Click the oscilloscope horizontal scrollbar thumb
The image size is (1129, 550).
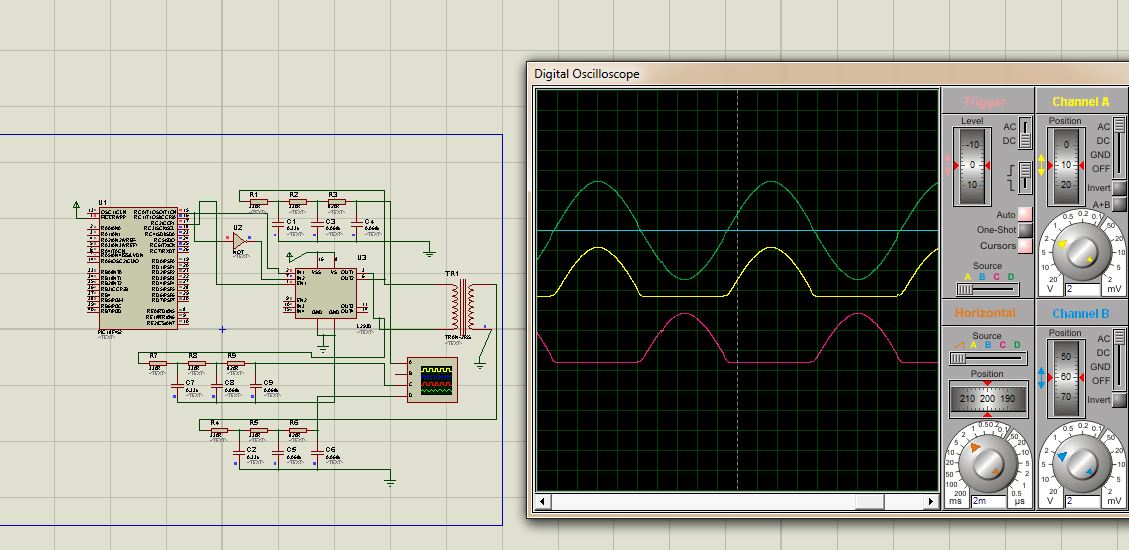869,501
